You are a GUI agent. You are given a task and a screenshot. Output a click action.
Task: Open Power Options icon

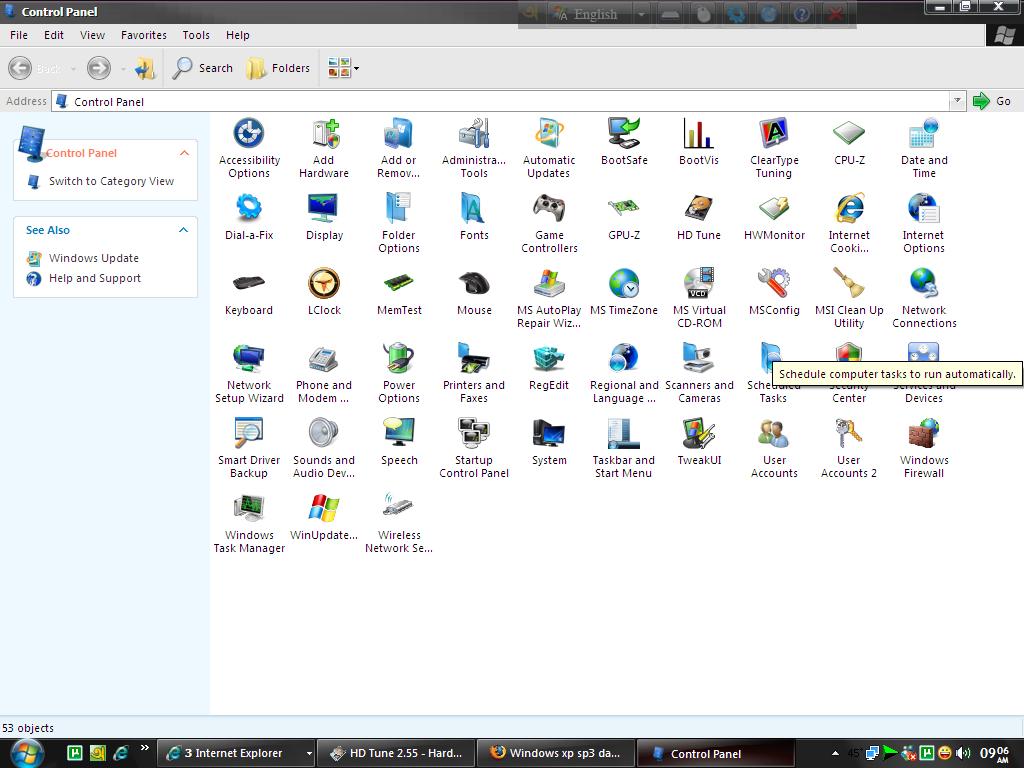(398, 359)
